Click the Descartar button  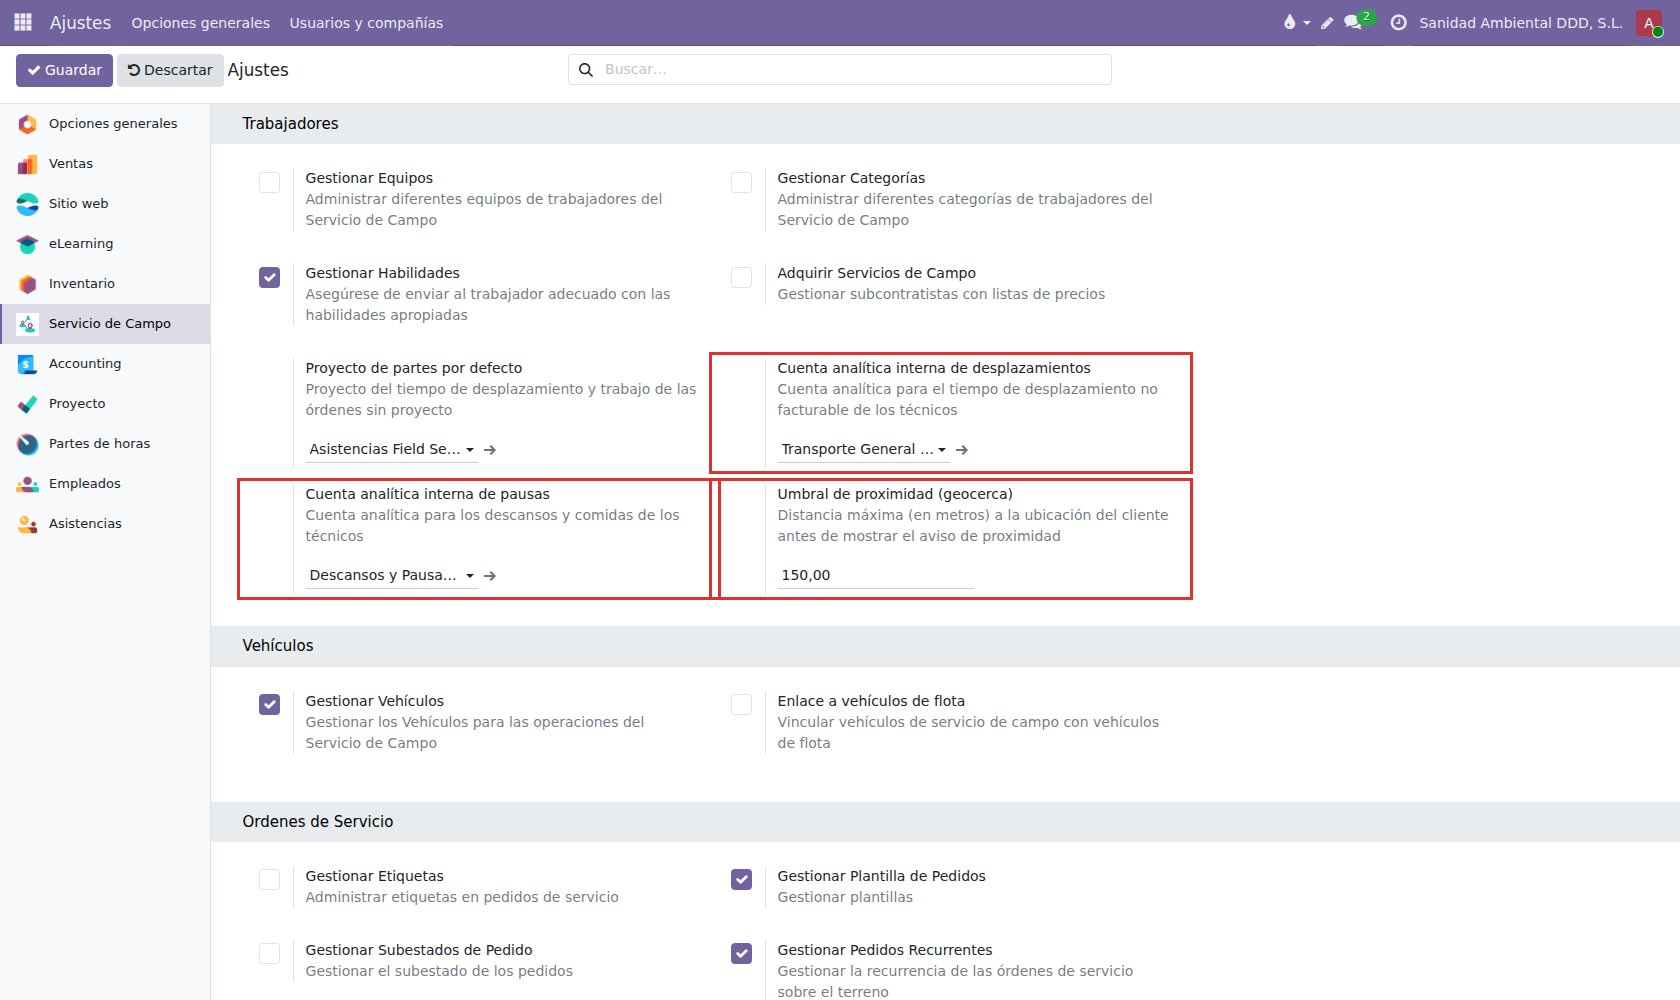pos(170,70)
